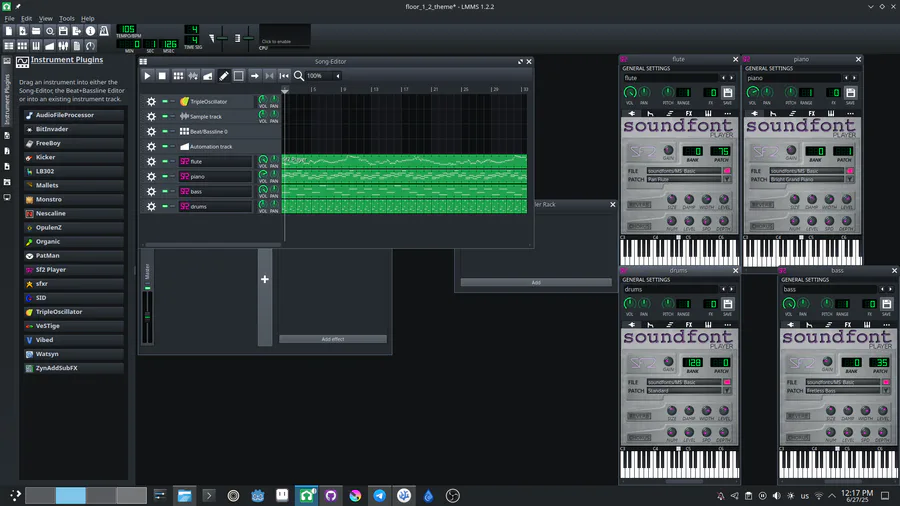Show the FX Mixer with faders icon
The height and width of the screenshot is (506, 900).
[63, 45]
